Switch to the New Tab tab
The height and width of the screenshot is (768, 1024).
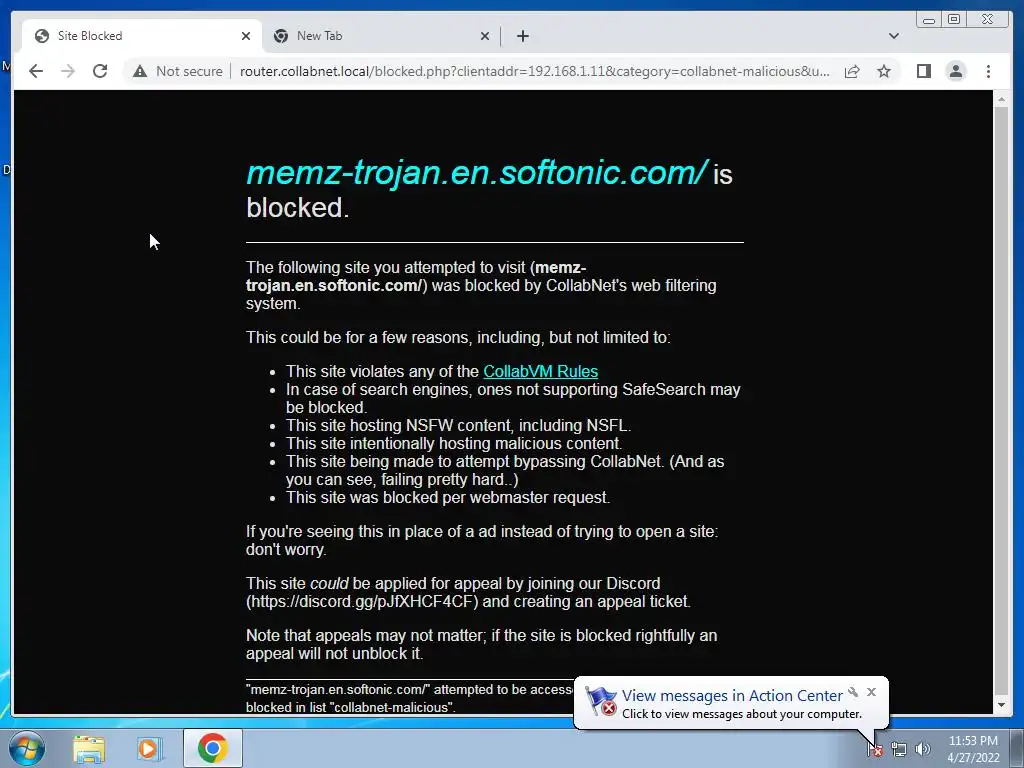pos(381,36)
